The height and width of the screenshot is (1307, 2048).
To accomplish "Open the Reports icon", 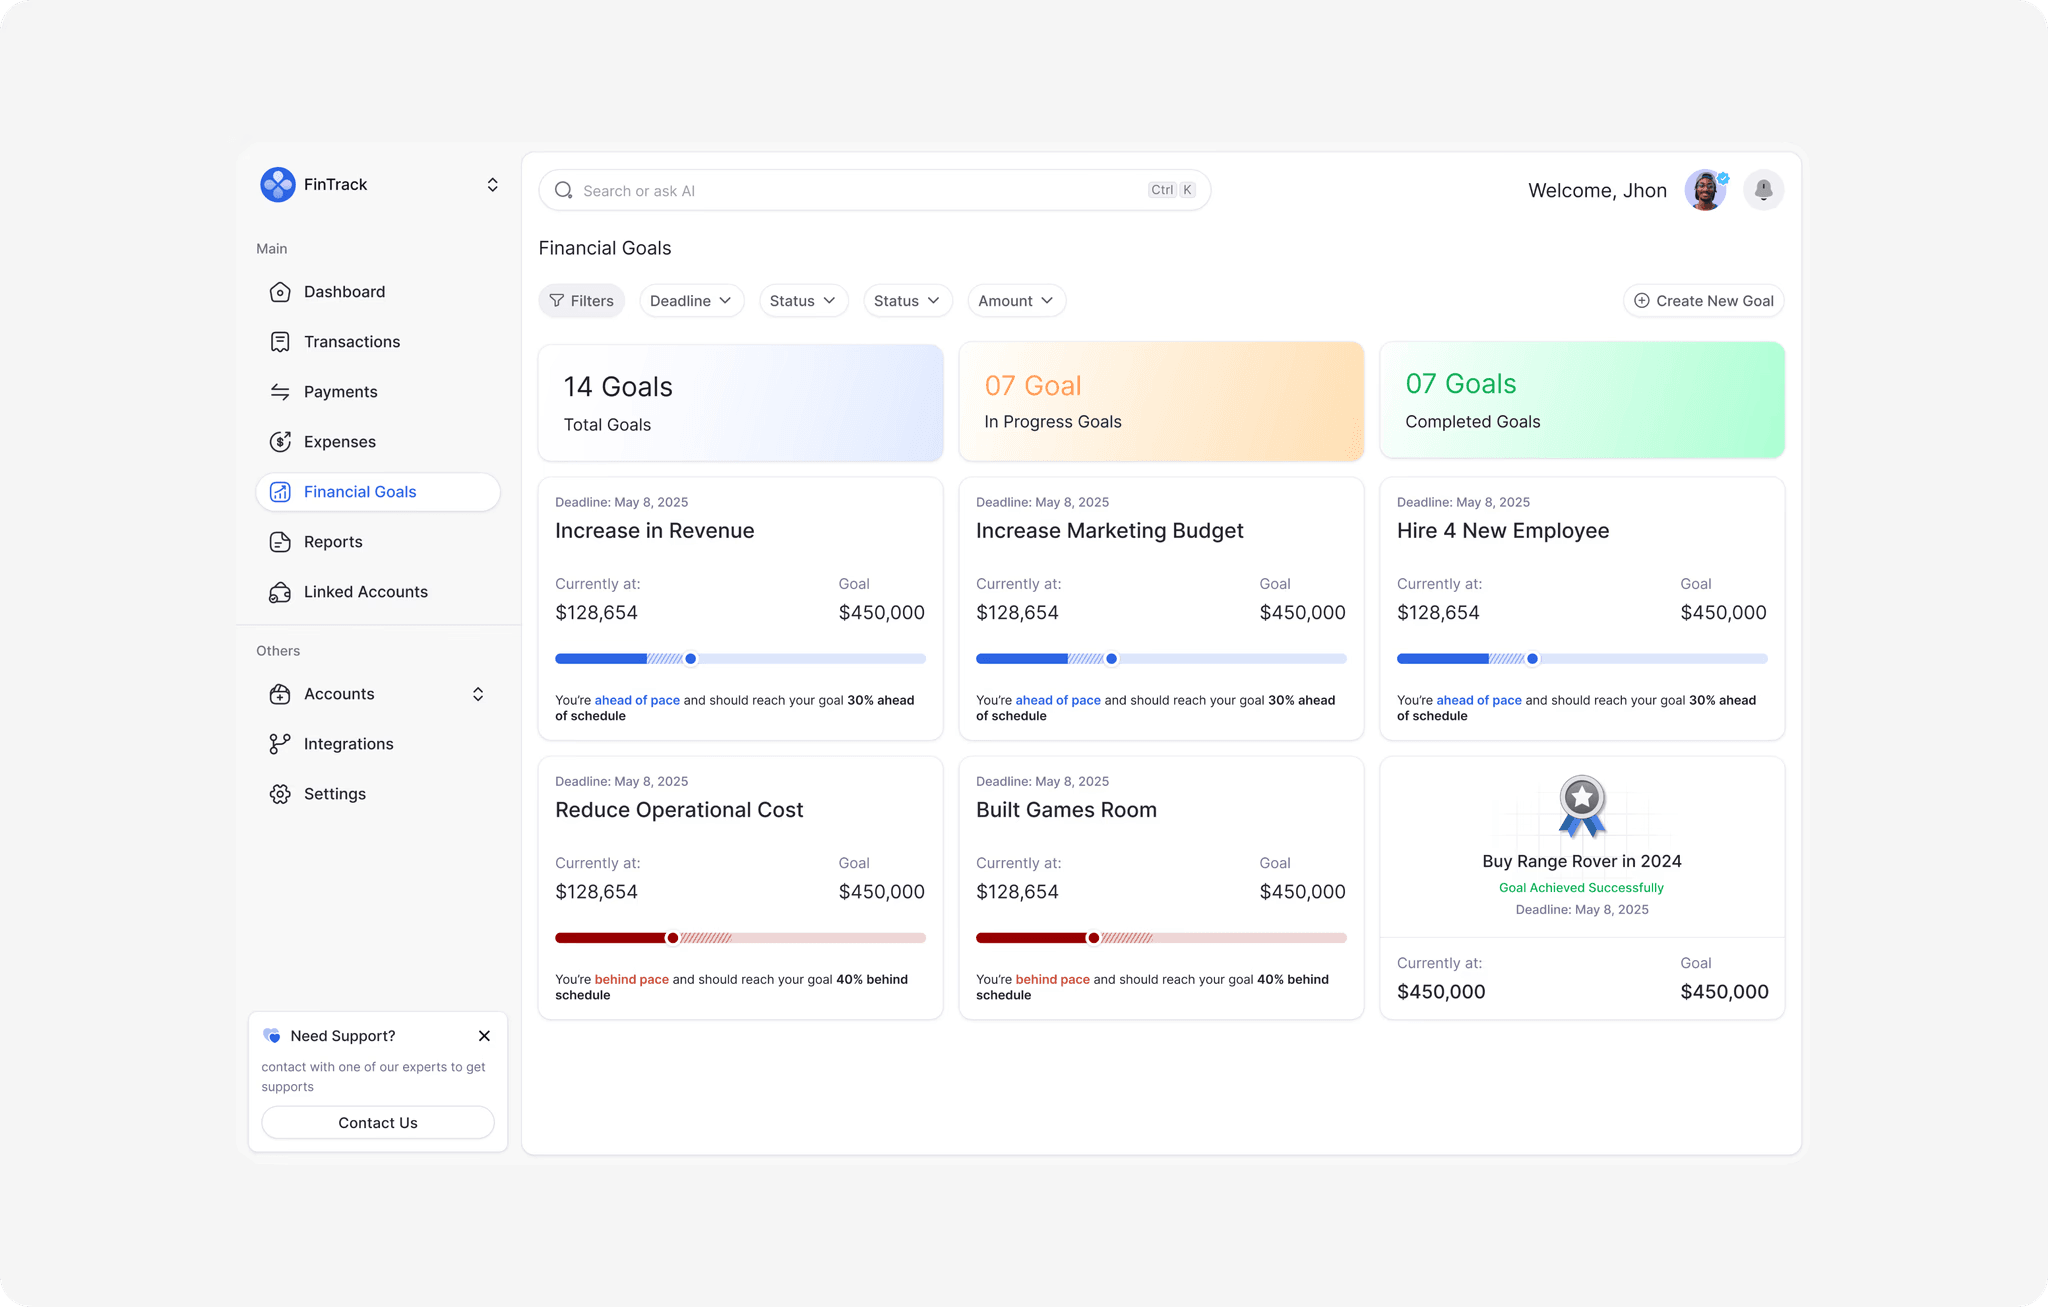I will coord(279,541).
